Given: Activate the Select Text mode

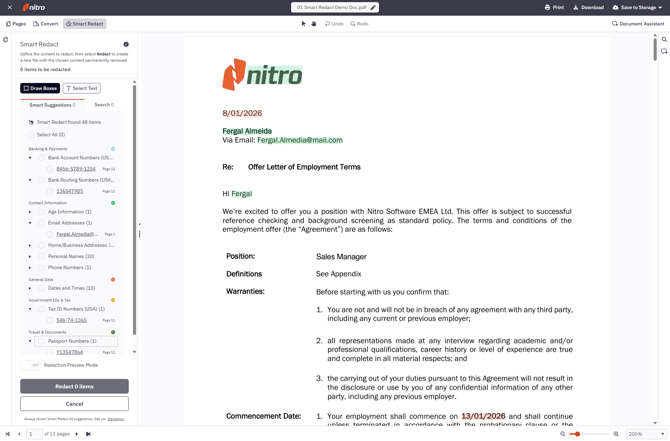Looking at the screenshot, I should click(82, 88).
